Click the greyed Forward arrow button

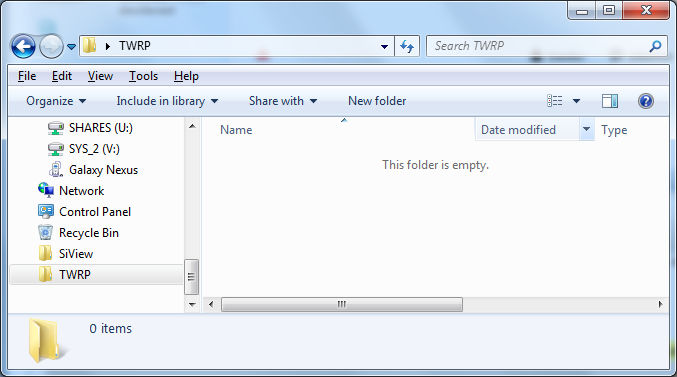click(x=51, y=46)
